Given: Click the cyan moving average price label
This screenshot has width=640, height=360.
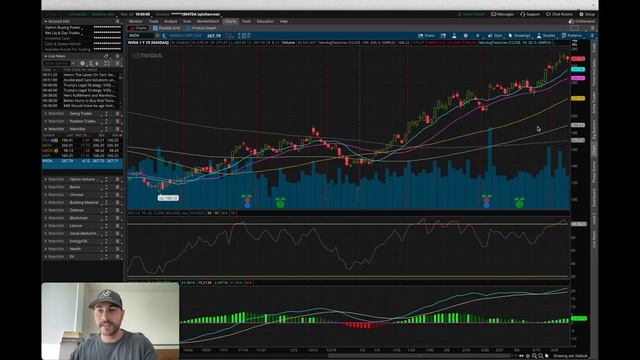Looking at the screenshot, I should coord(578,69).
